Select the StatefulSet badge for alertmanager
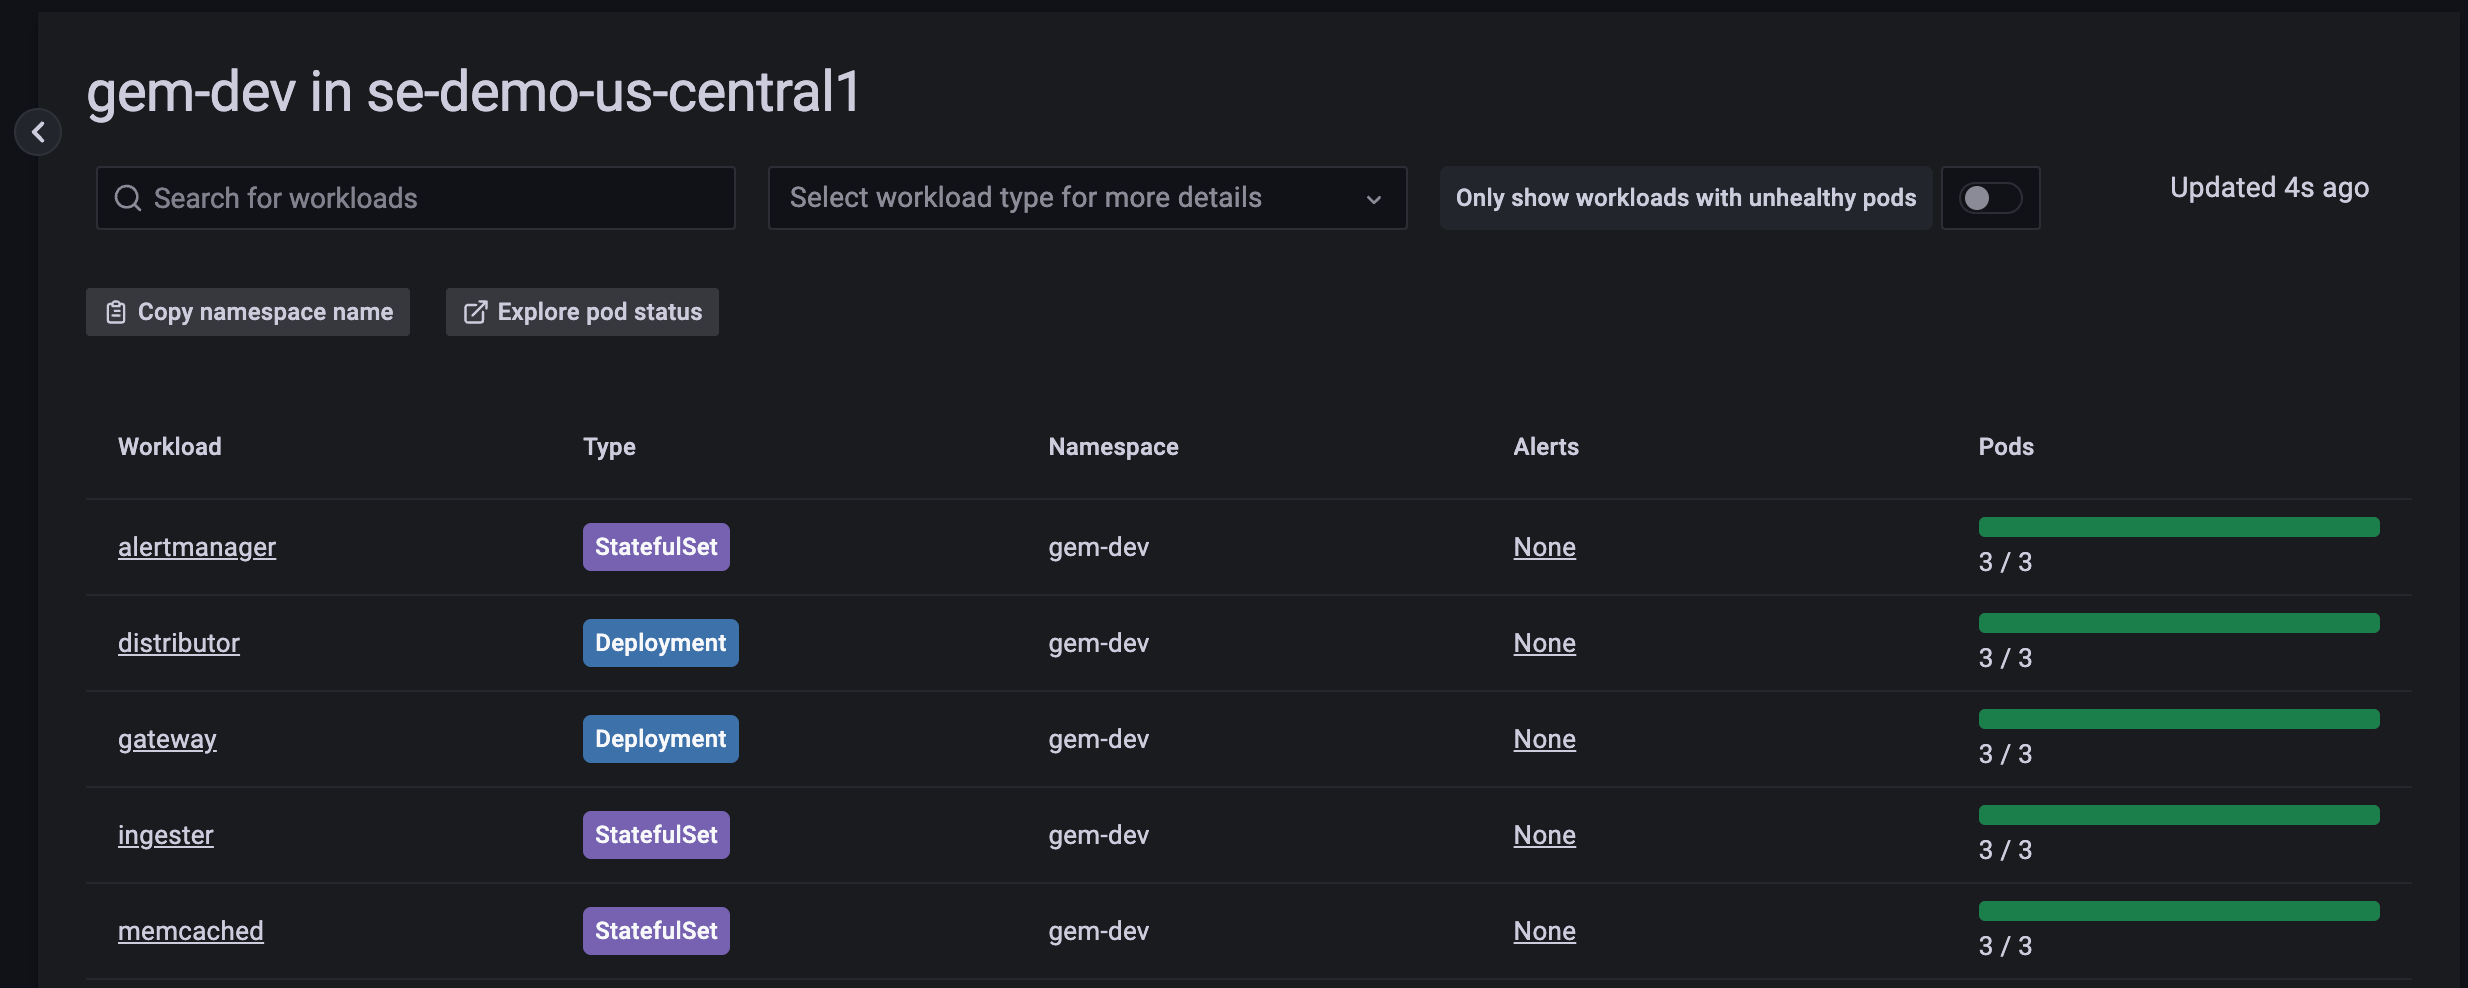 (x=655, y=546)
